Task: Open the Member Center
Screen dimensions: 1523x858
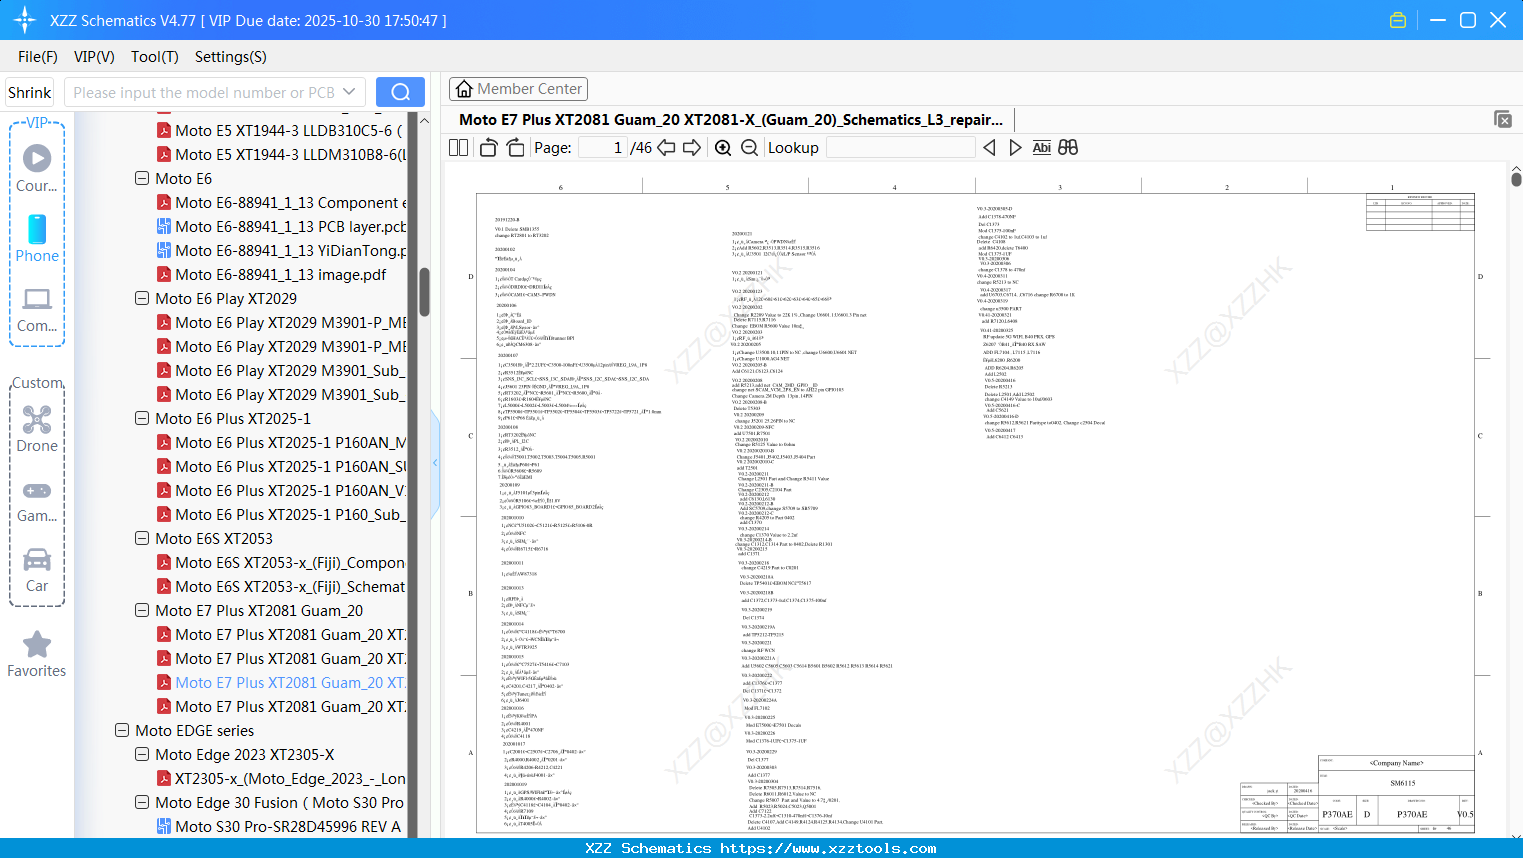Action: coord(518,89)
